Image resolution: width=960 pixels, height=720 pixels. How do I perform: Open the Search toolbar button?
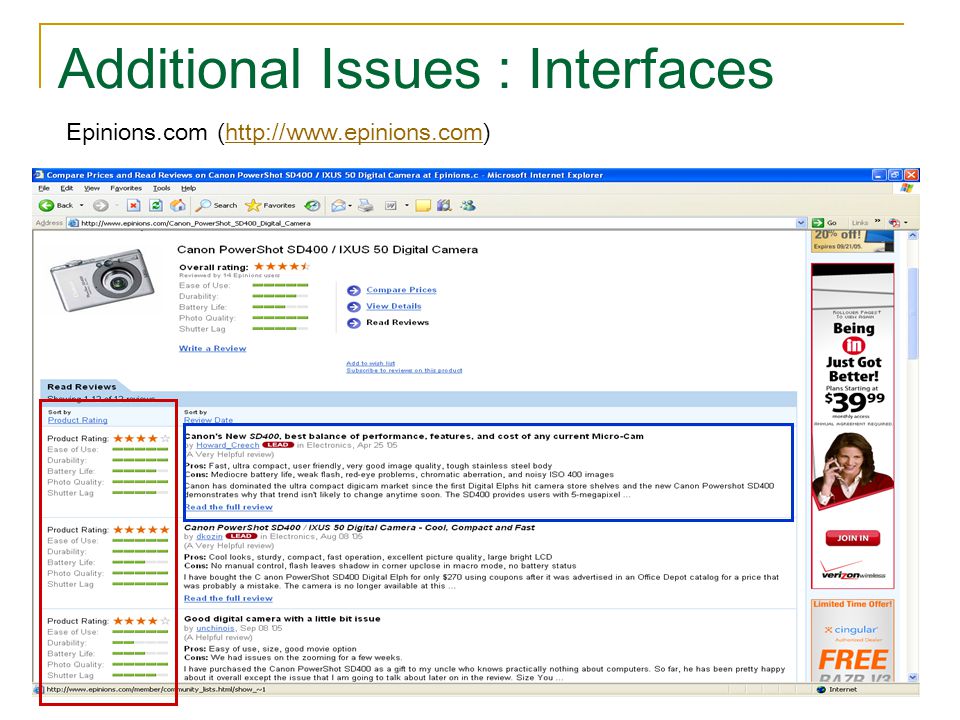click(x=217, y=206)
